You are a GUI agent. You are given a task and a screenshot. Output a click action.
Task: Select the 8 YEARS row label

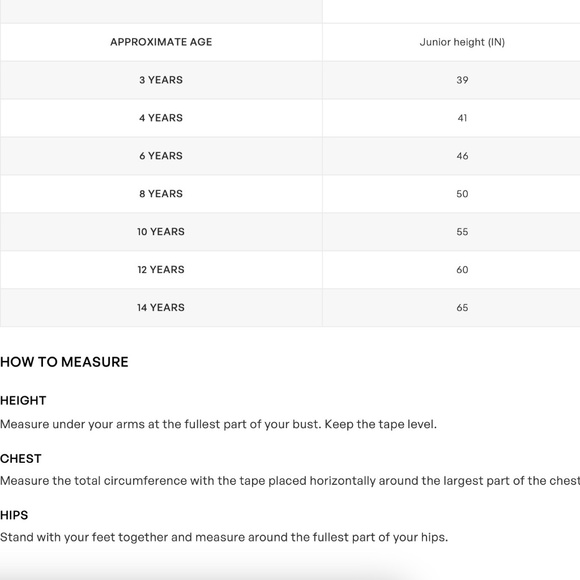click(161, 194)
